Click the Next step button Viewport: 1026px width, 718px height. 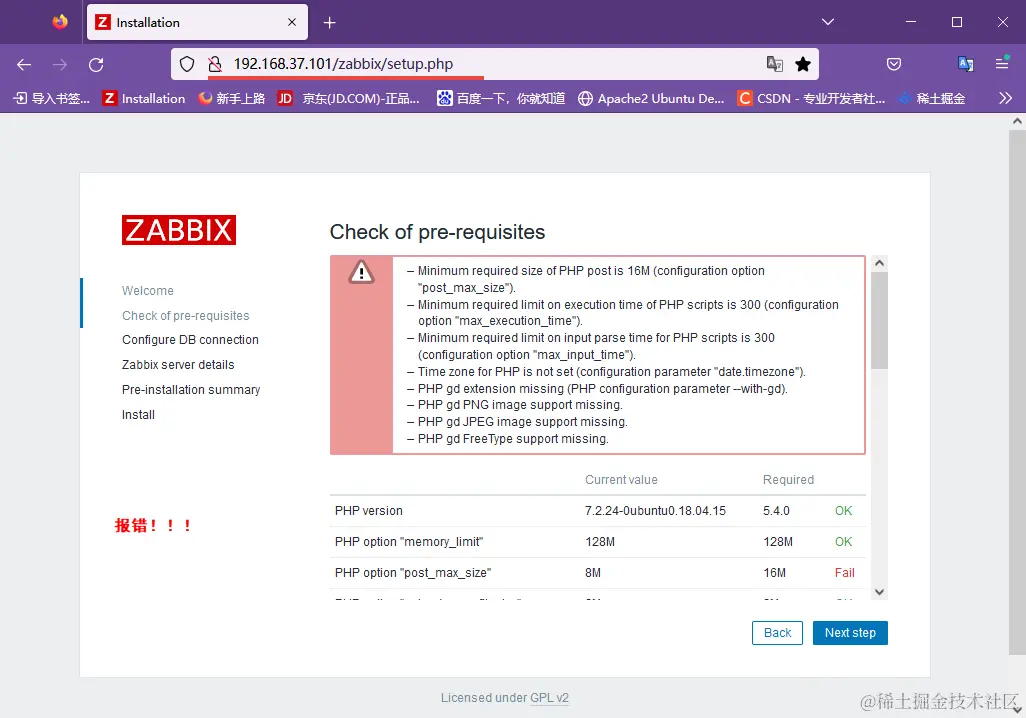tap(850, 633)
